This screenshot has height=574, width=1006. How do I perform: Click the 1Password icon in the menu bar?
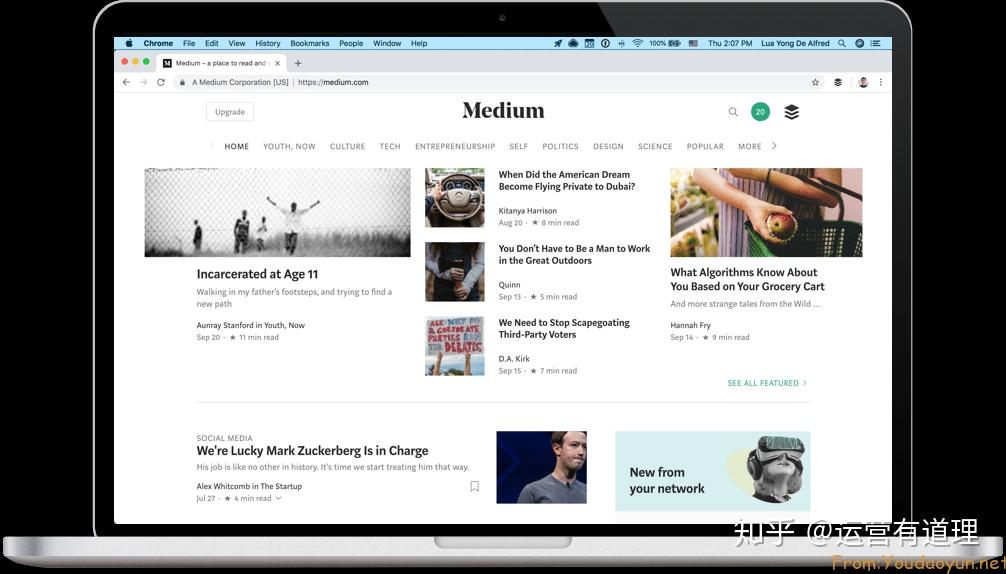point(605,43)
